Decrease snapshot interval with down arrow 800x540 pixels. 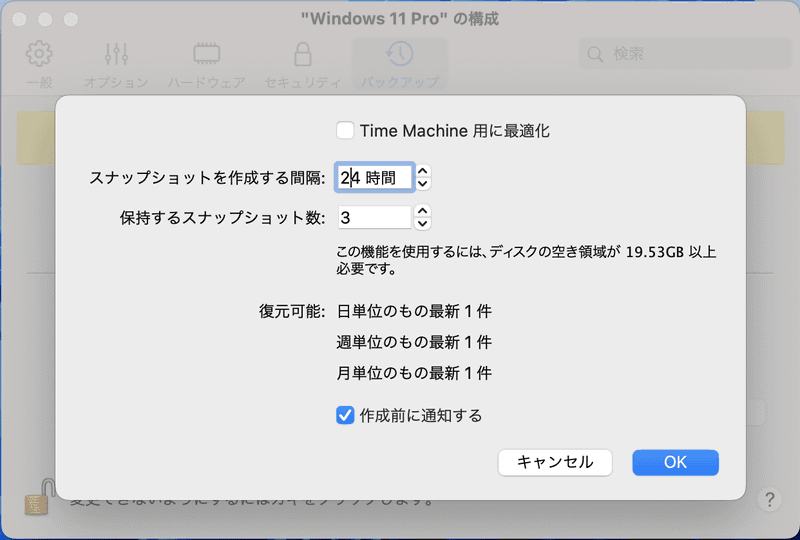pyautogui.click(x=422, y=184)
